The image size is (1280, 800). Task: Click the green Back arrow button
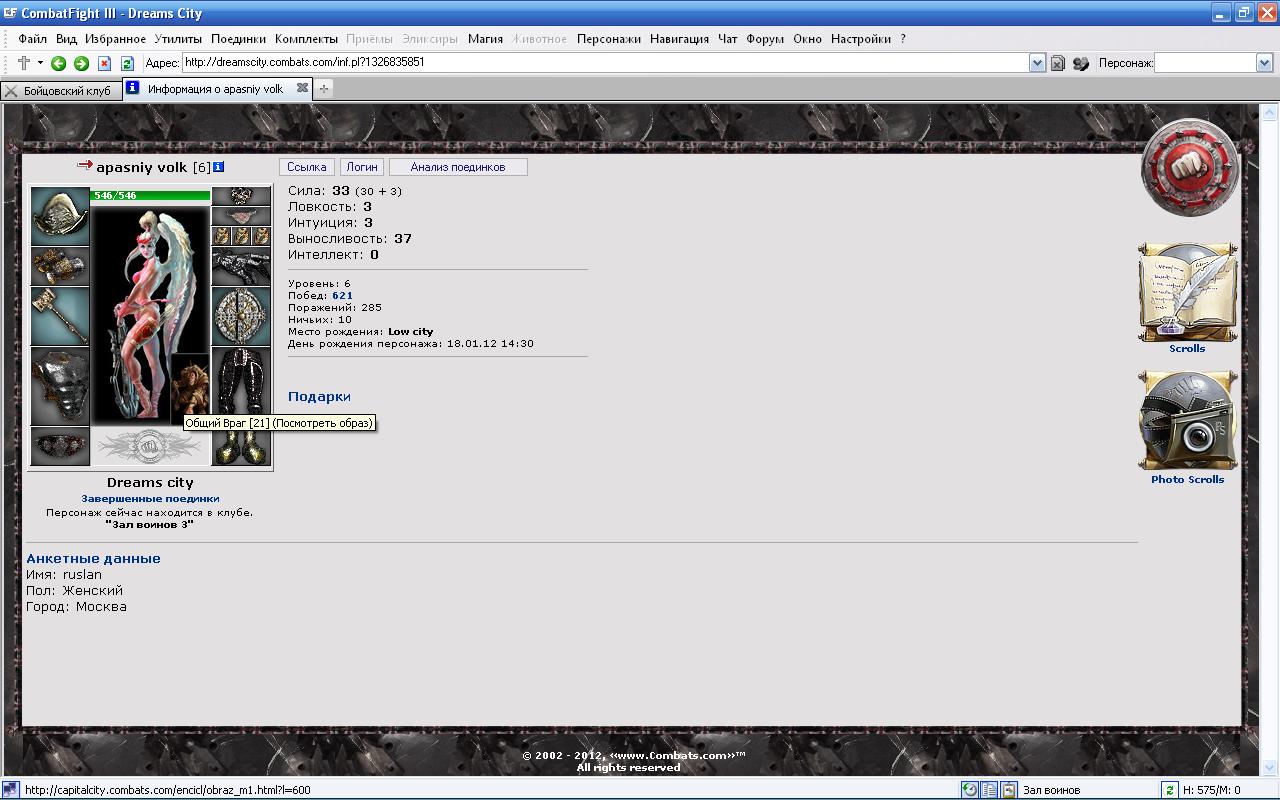[58, 63]
